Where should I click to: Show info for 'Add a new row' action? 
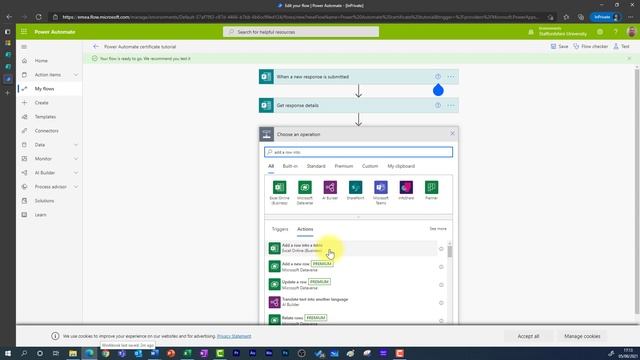point(441,267)
